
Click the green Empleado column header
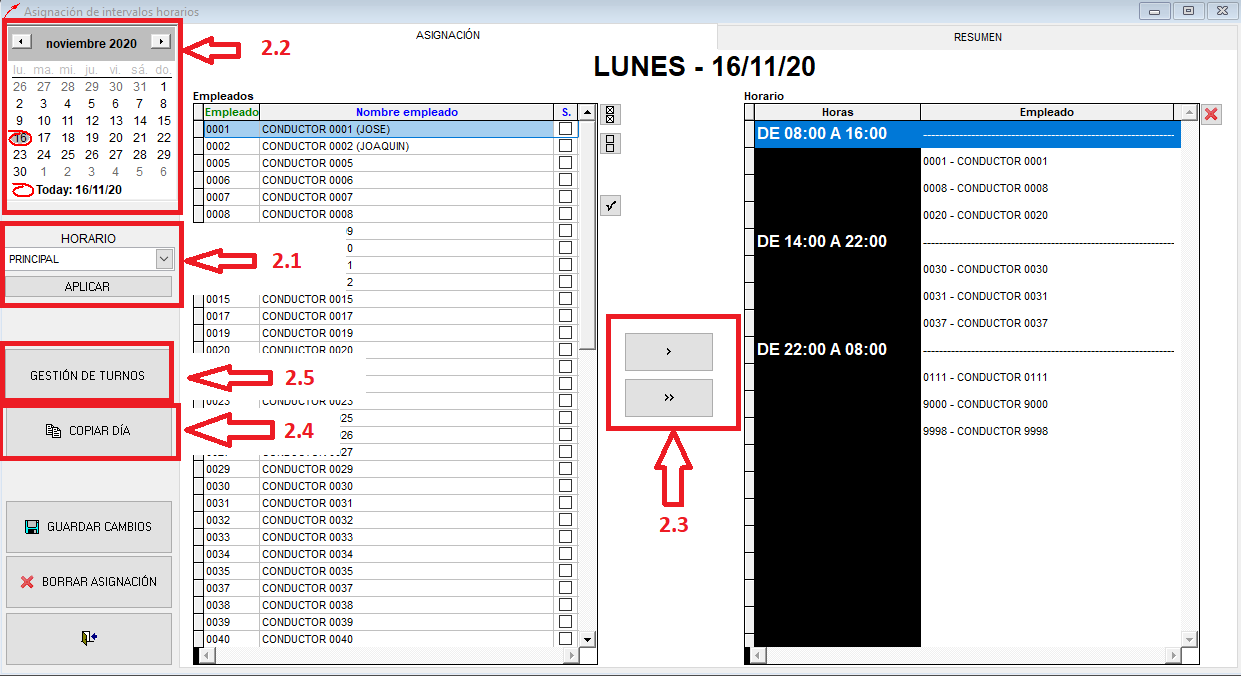pos(231,112)
